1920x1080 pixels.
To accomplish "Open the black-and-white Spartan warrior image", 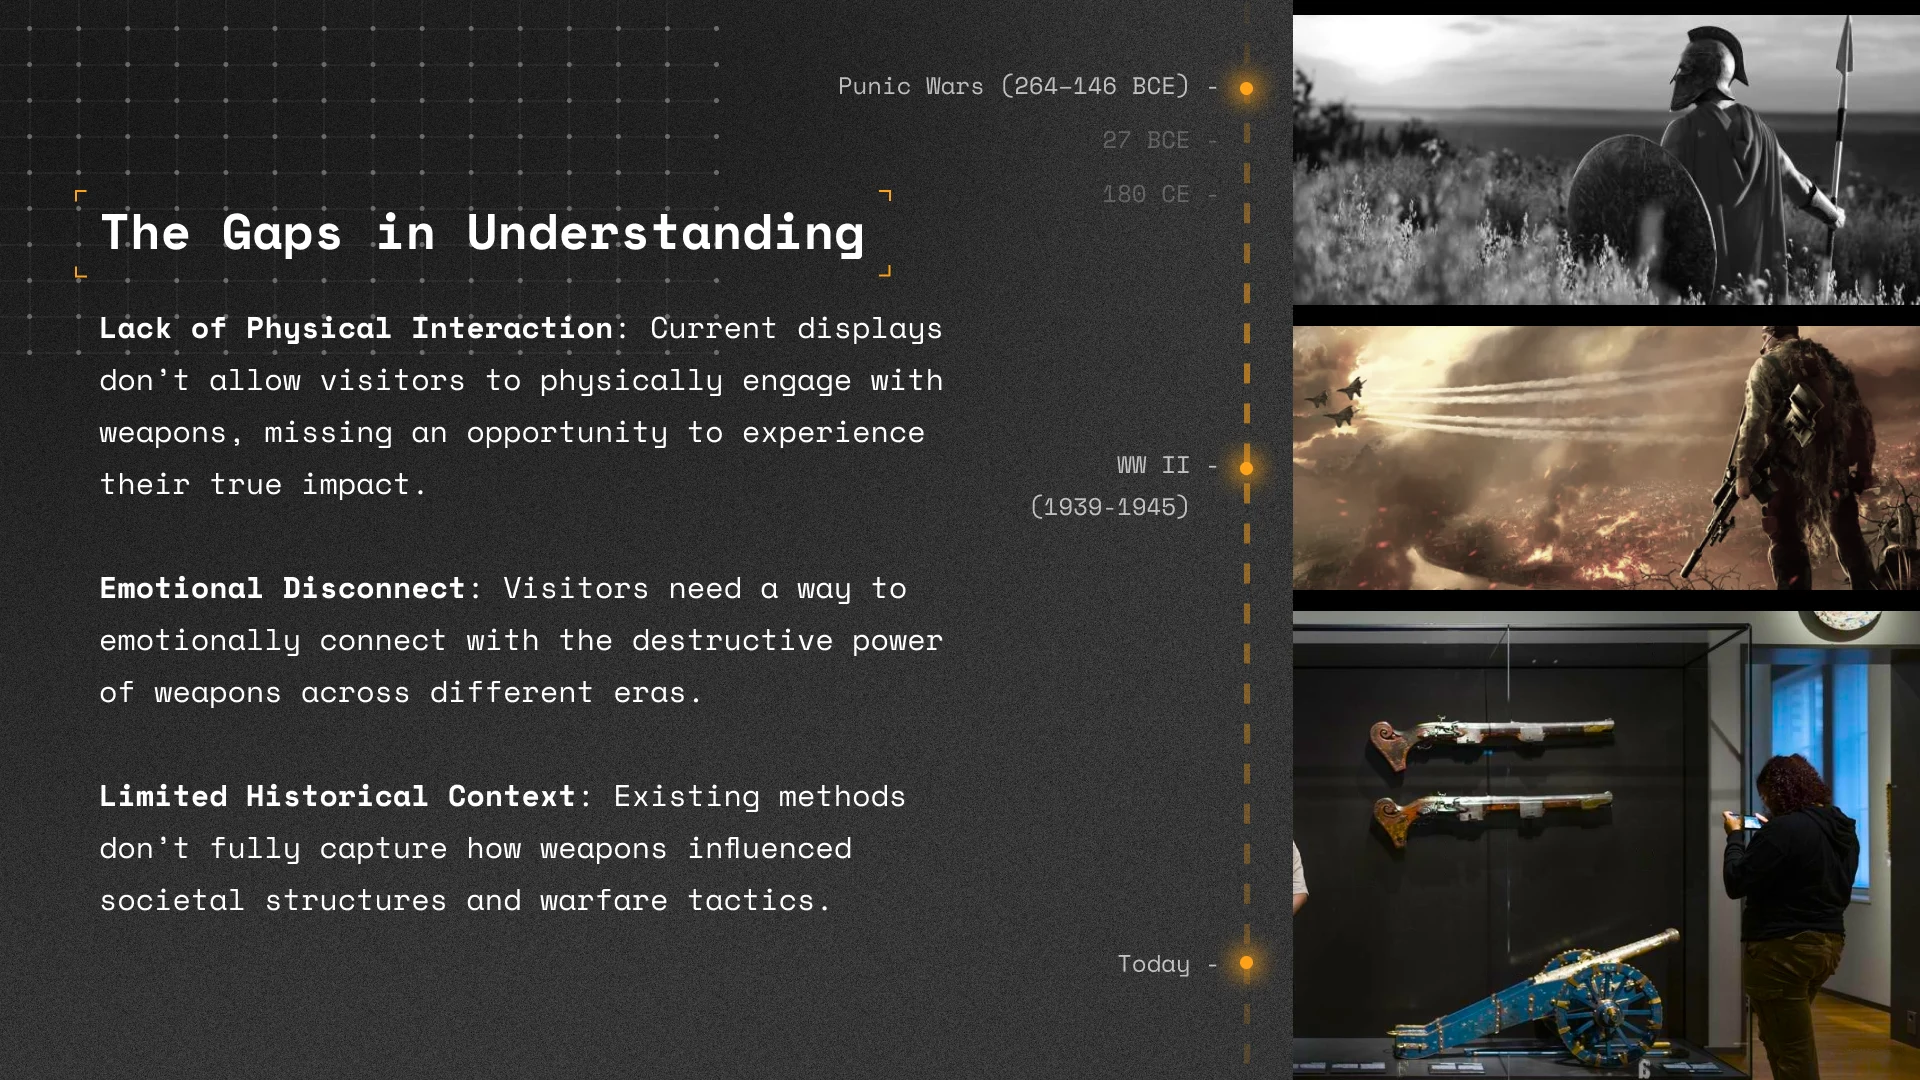I will [1605, 160].
